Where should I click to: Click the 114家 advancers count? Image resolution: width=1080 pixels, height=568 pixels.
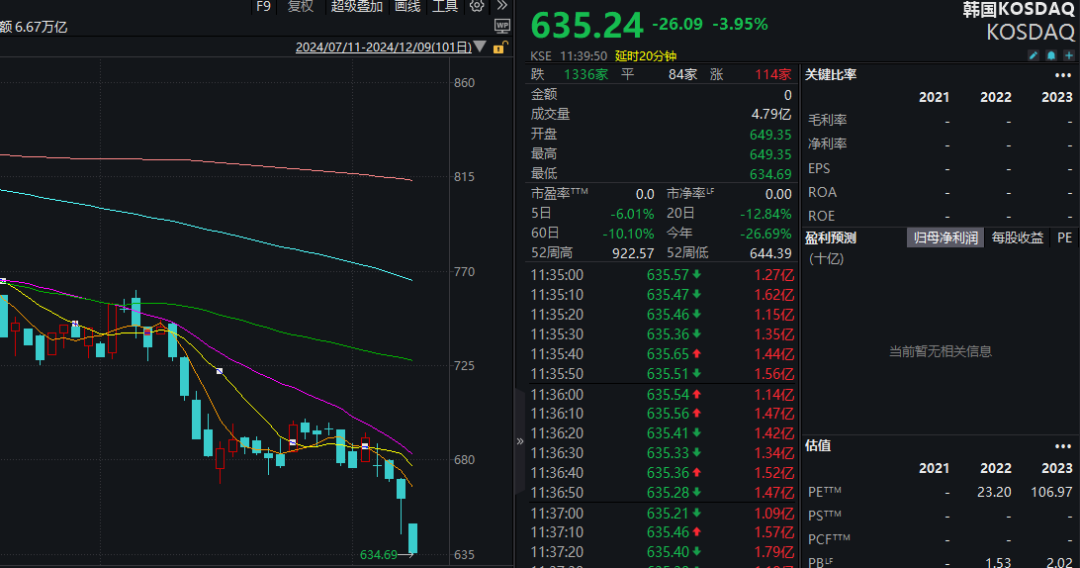[x=773, y=74]
